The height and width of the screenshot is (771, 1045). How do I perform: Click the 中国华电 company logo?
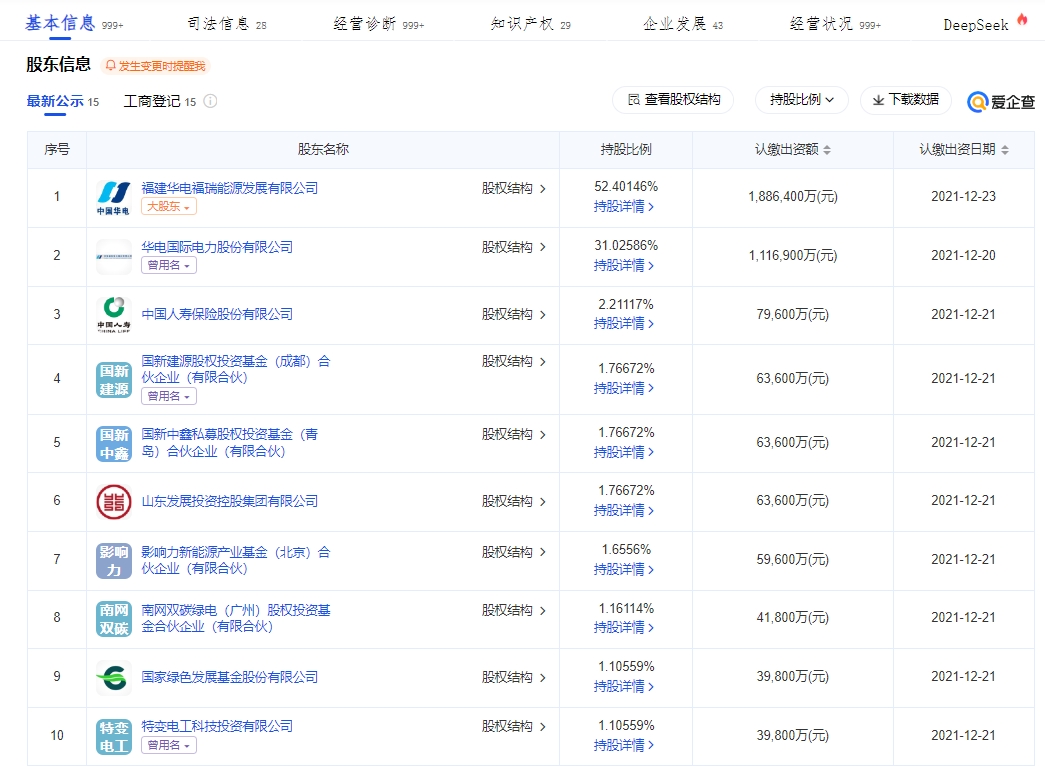(113, 198)
